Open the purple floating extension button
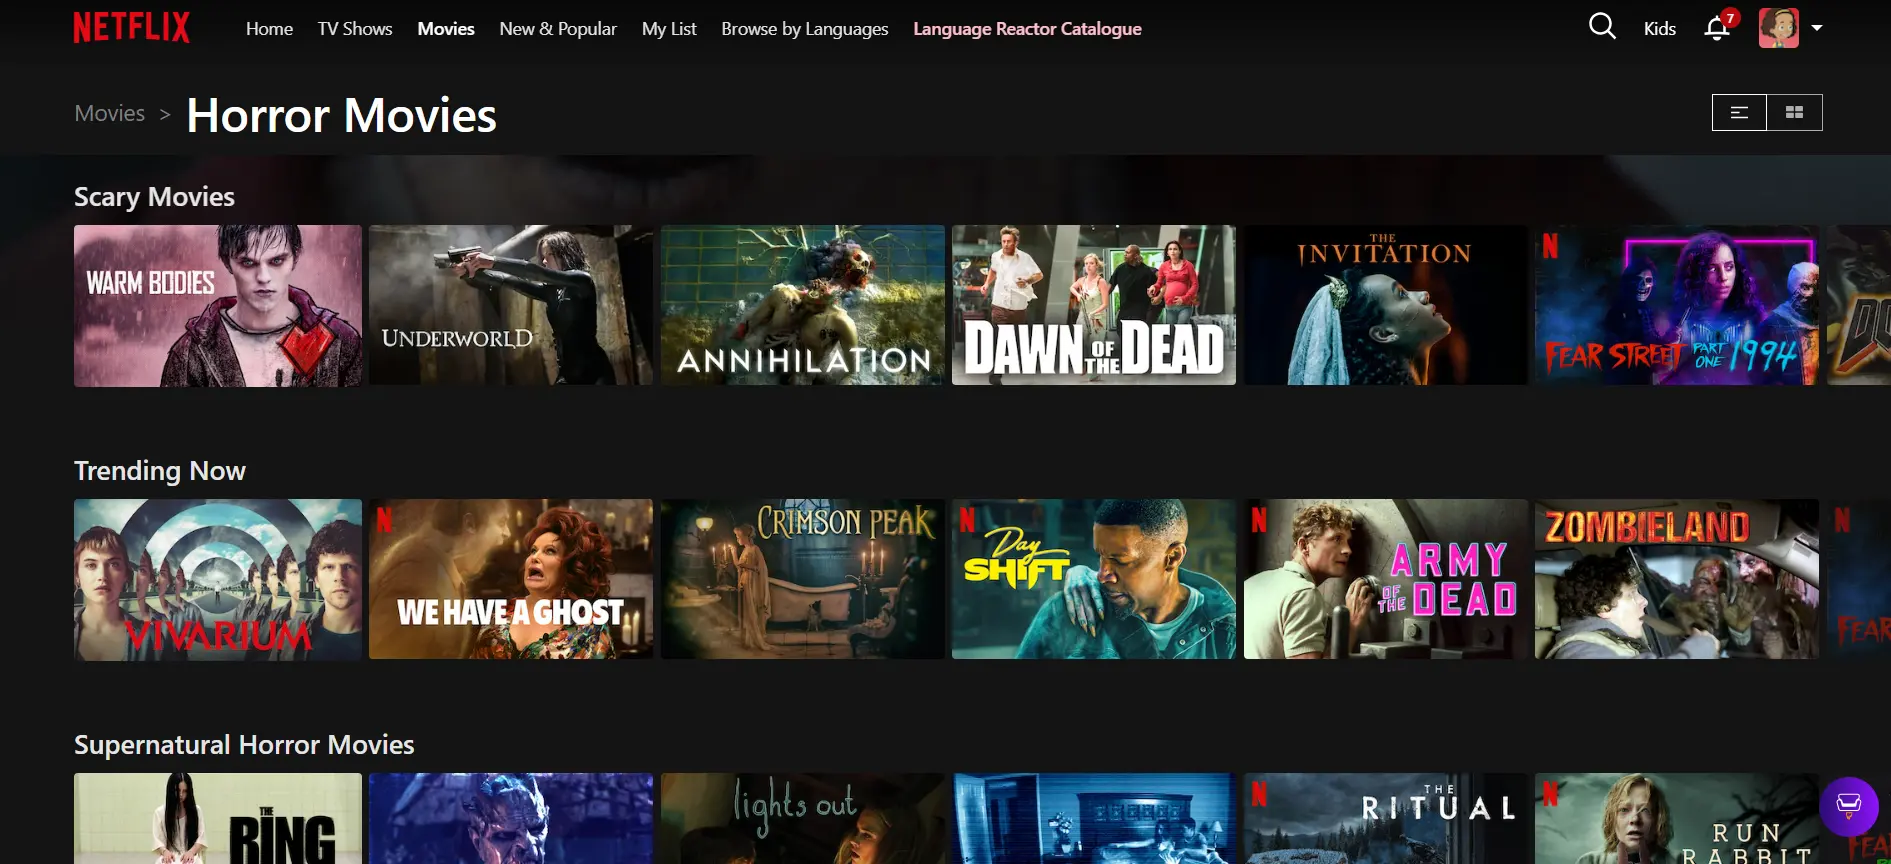 pyautogui.click(x=1849, y=806)
